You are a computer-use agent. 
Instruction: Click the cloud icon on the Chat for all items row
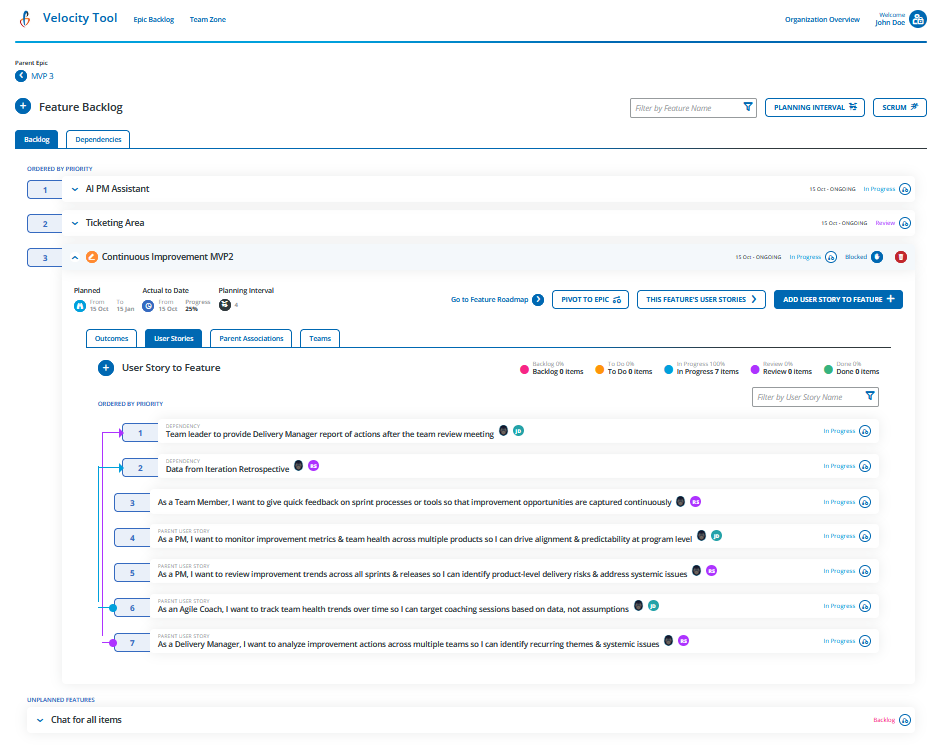pyautogui.click(x=905, y=719)
